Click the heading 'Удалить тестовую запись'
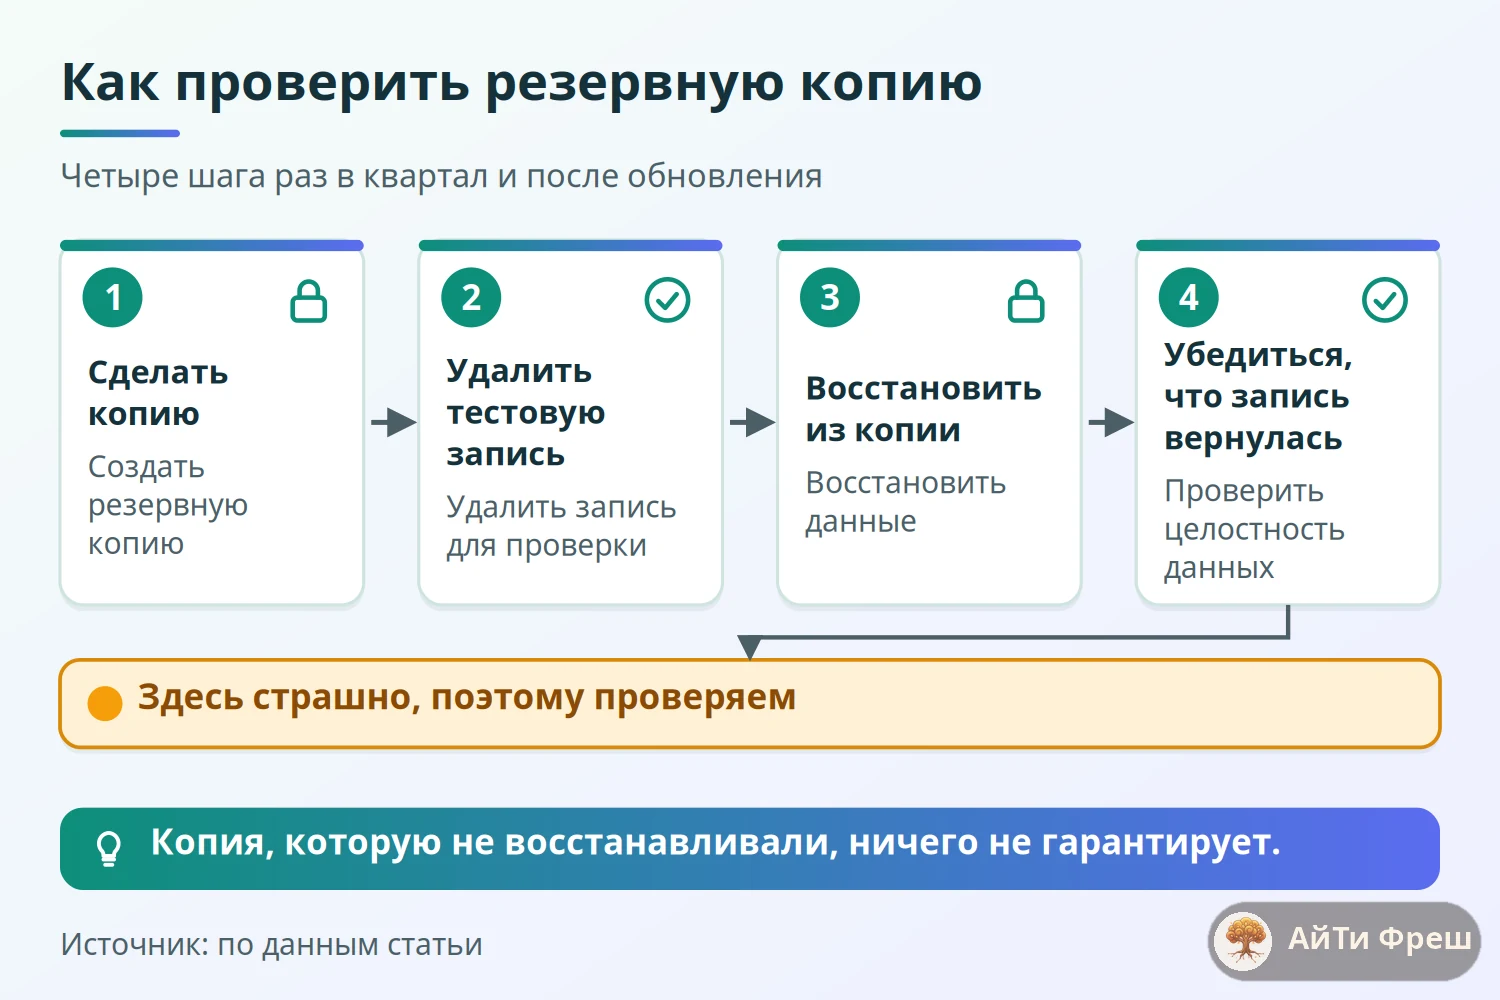This screenshot has height=1000, width=1500. [x=526, y=412]
